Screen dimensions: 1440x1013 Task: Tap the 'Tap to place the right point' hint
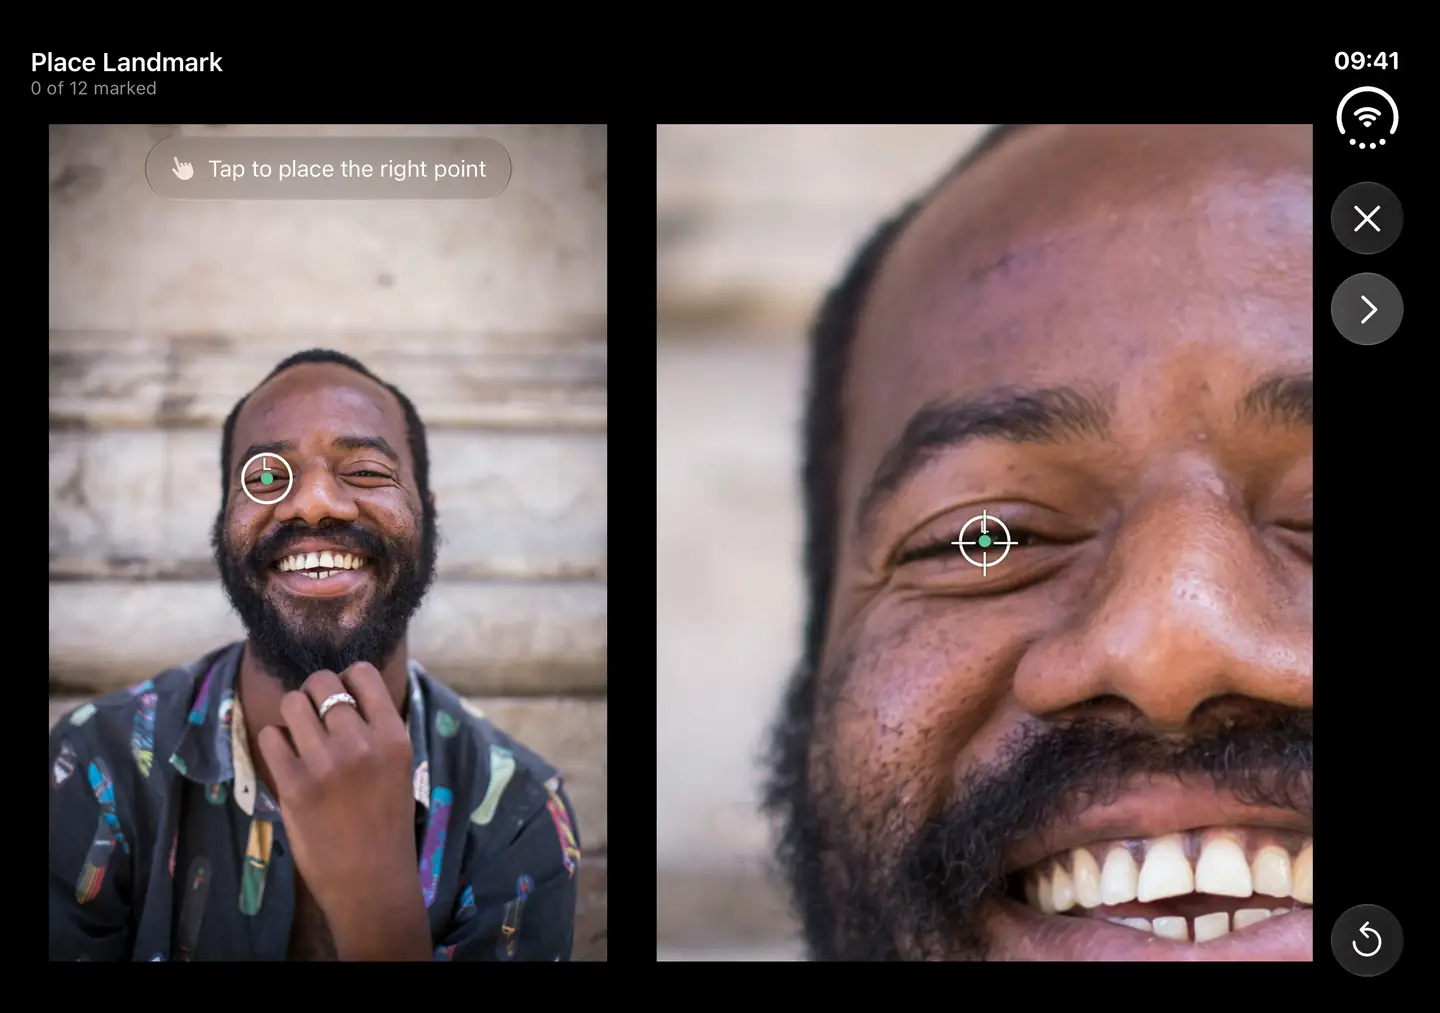point(328,169)
